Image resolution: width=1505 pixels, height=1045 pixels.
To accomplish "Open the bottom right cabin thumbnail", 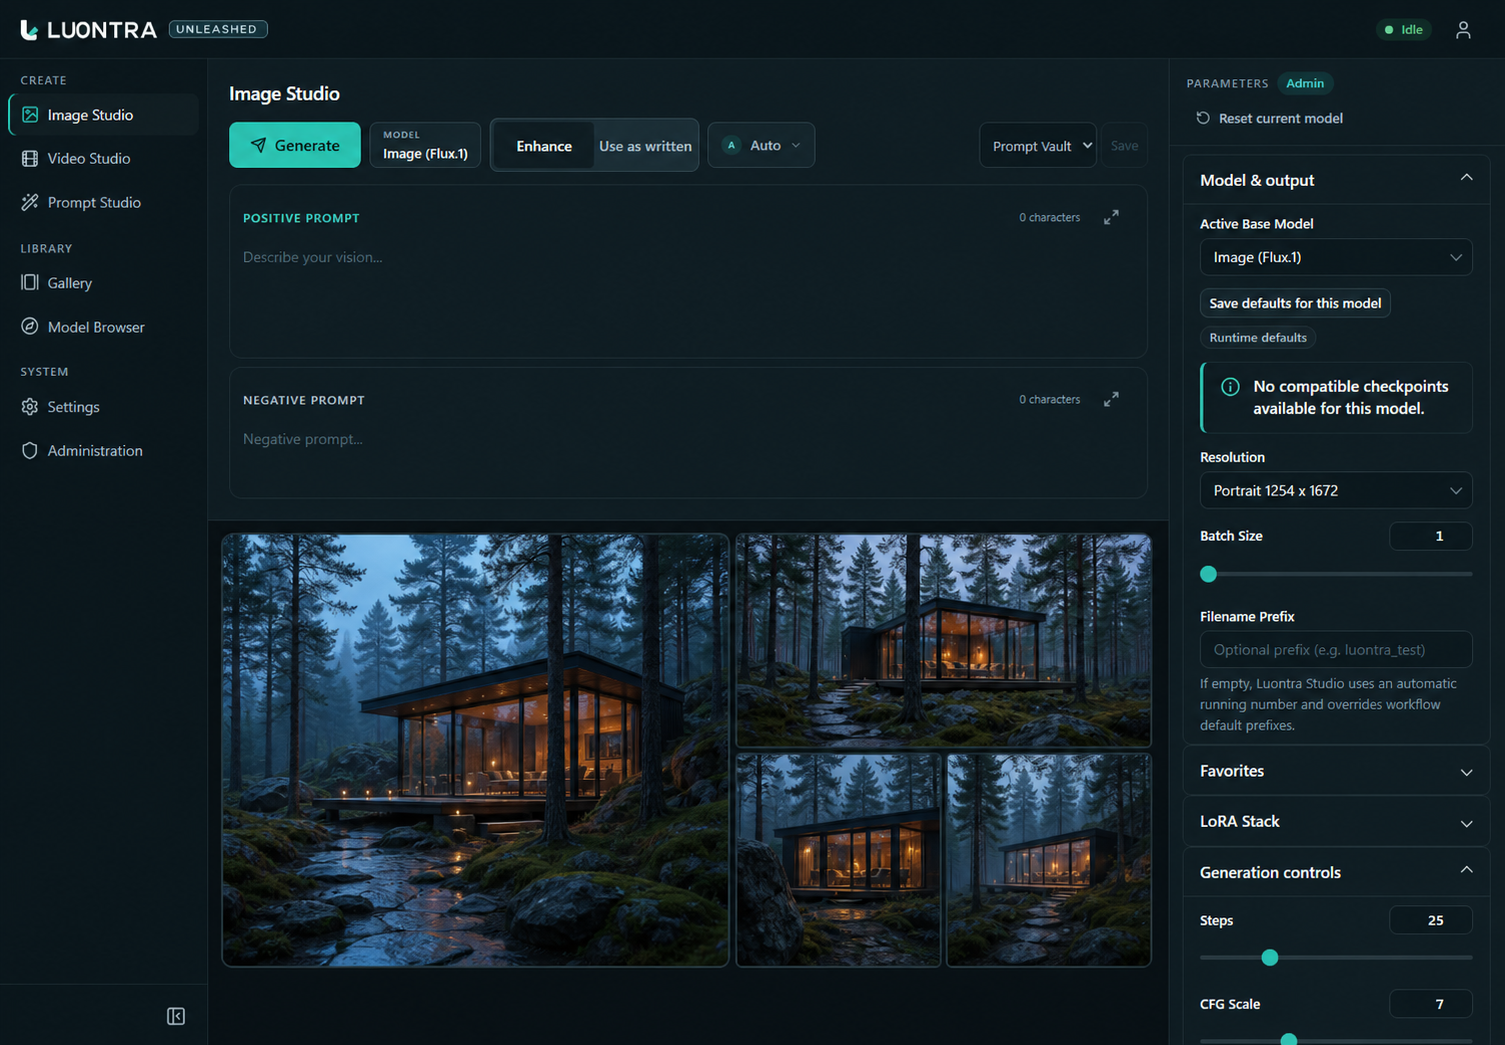I will [x=1049, y=860].
